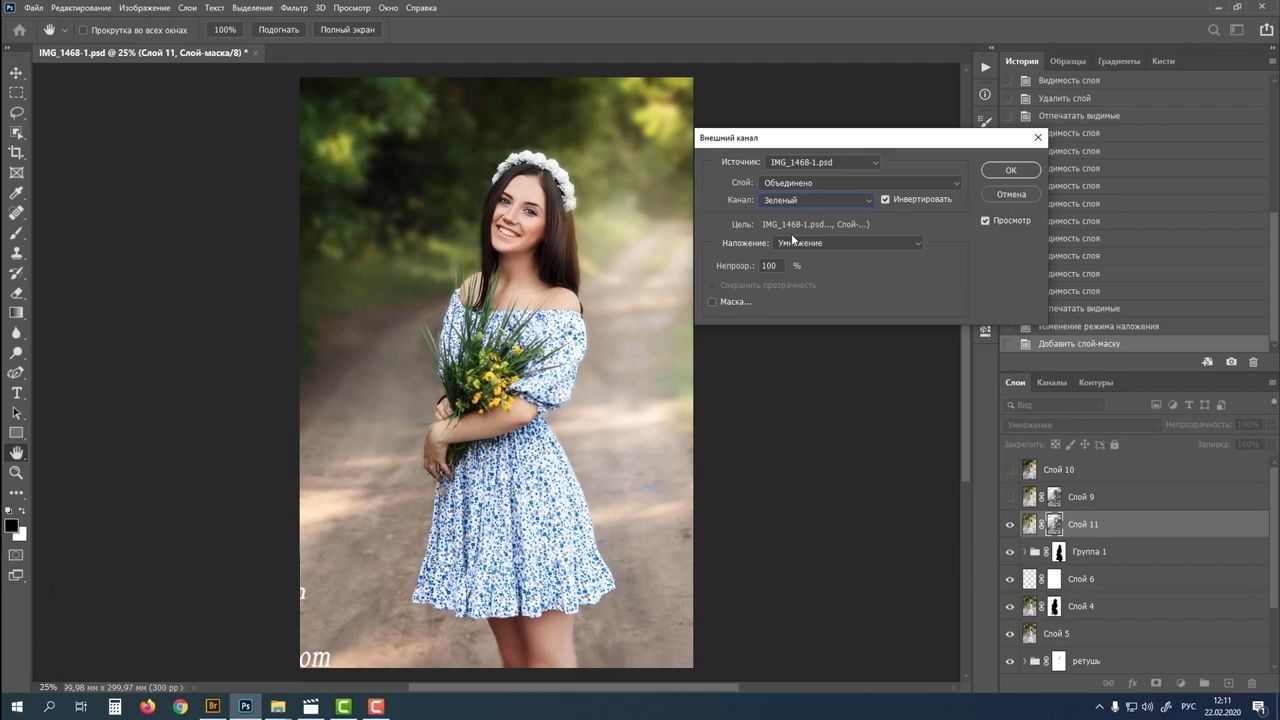
Task: Switch to the Градиенты tab
Action: (x=1119, y=61)
